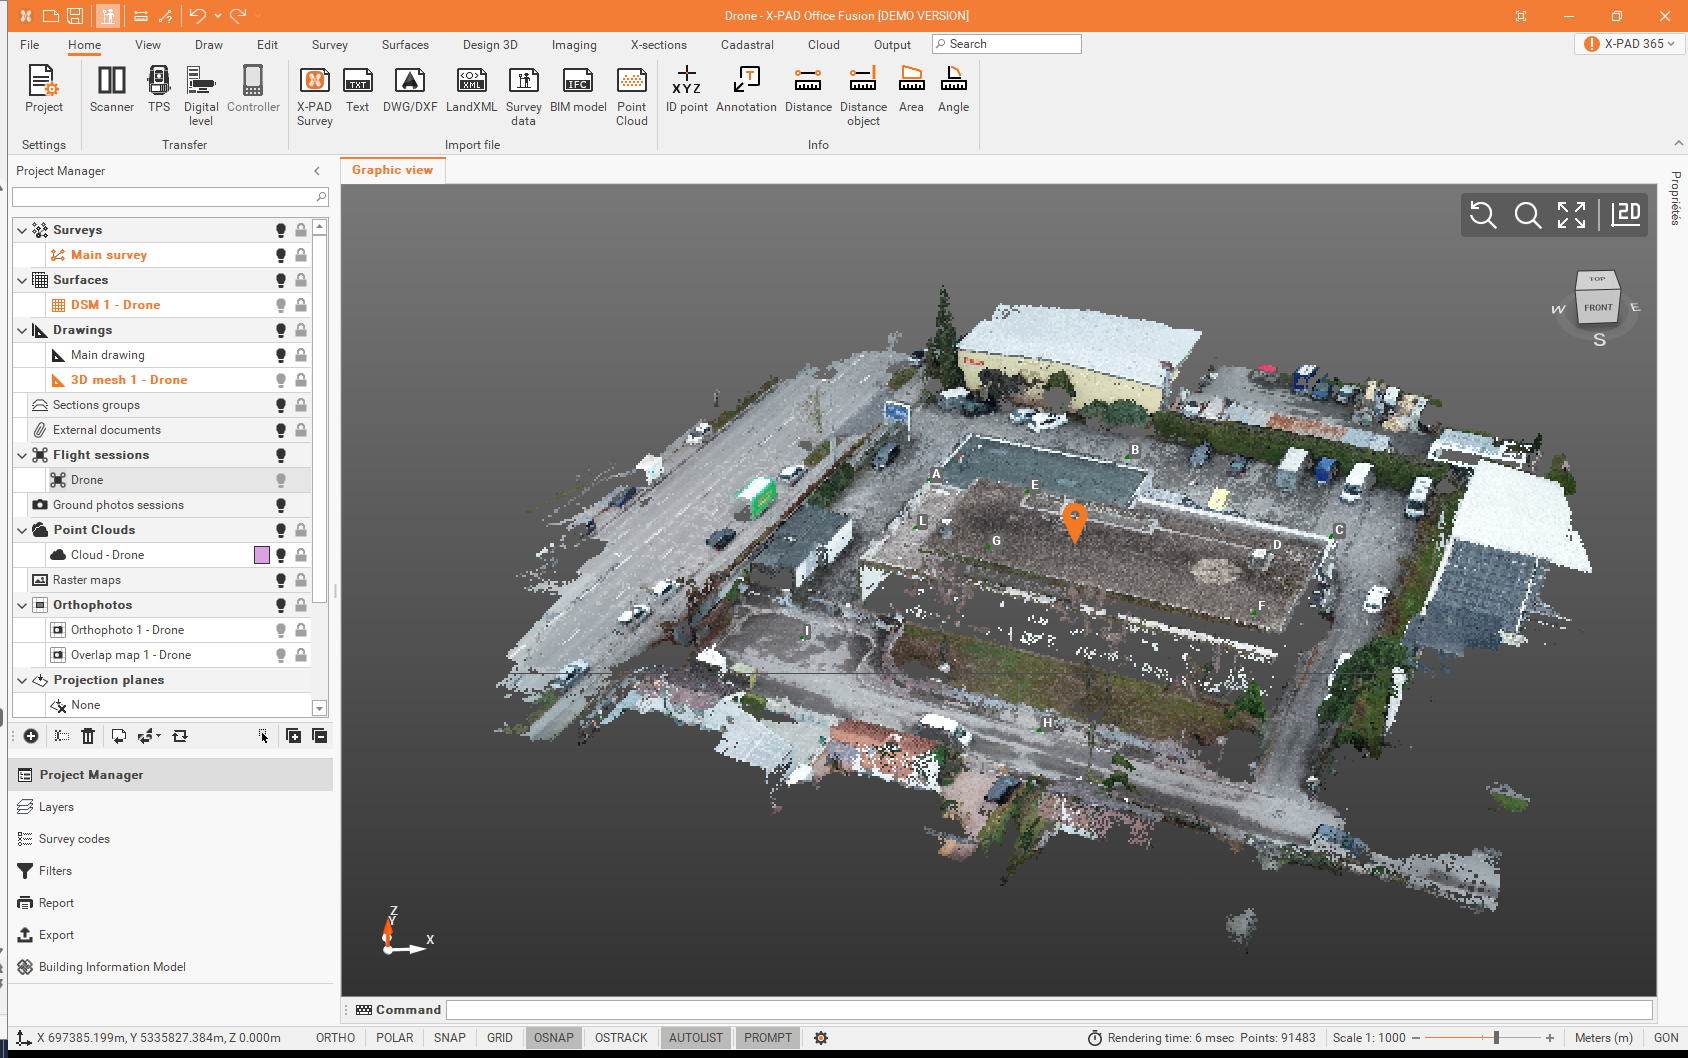Toggle lock on Cloud - Drone layer
Viewport: 1688px width, 1058px height.
click(301, 555)
